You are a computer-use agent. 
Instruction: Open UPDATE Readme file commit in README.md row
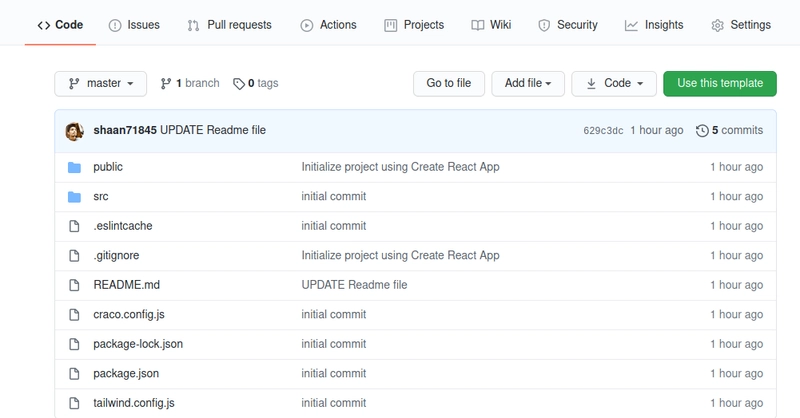(x=355, y=285)
